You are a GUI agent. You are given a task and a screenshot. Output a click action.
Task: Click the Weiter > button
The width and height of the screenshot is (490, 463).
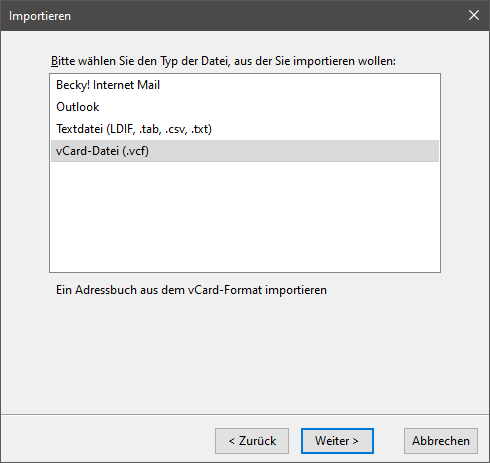337,441
